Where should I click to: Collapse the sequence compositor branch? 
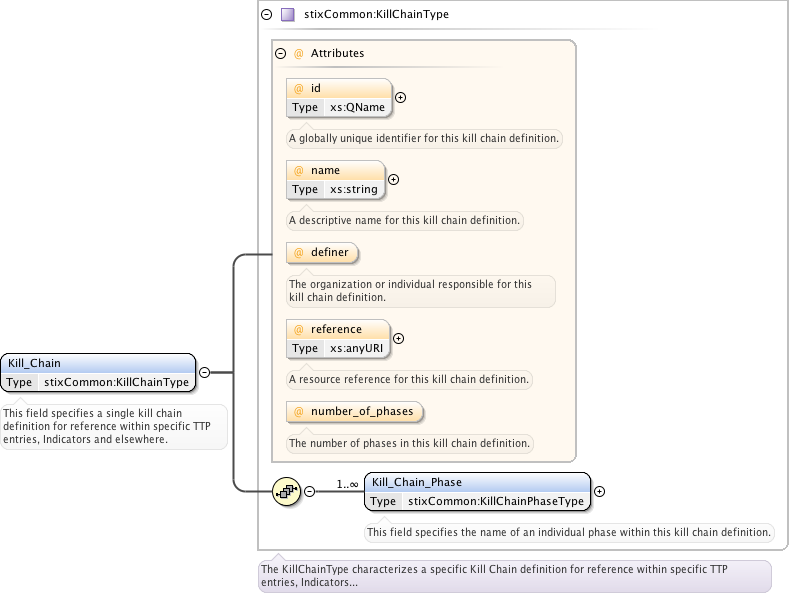click(310, 491)
